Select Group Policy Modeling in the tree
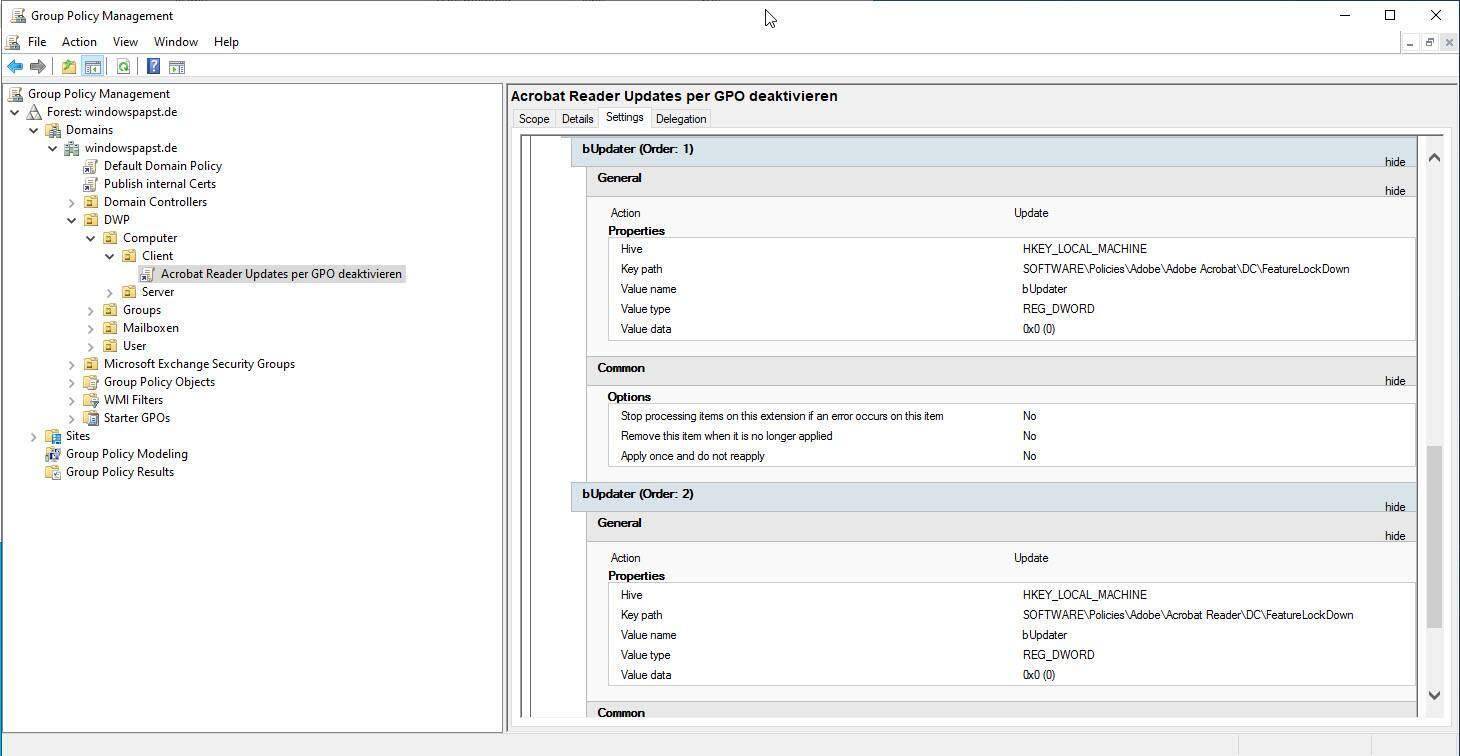 click(x=126, y=454)
